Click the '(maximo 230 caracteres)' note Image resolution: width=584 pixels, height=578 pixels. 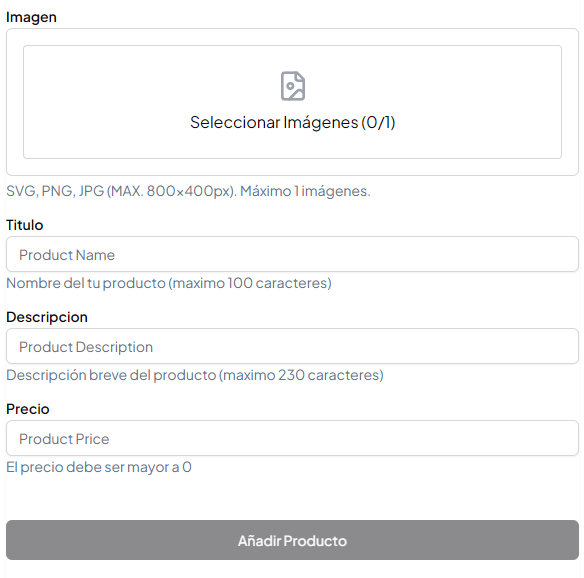(x=301, y=375)
